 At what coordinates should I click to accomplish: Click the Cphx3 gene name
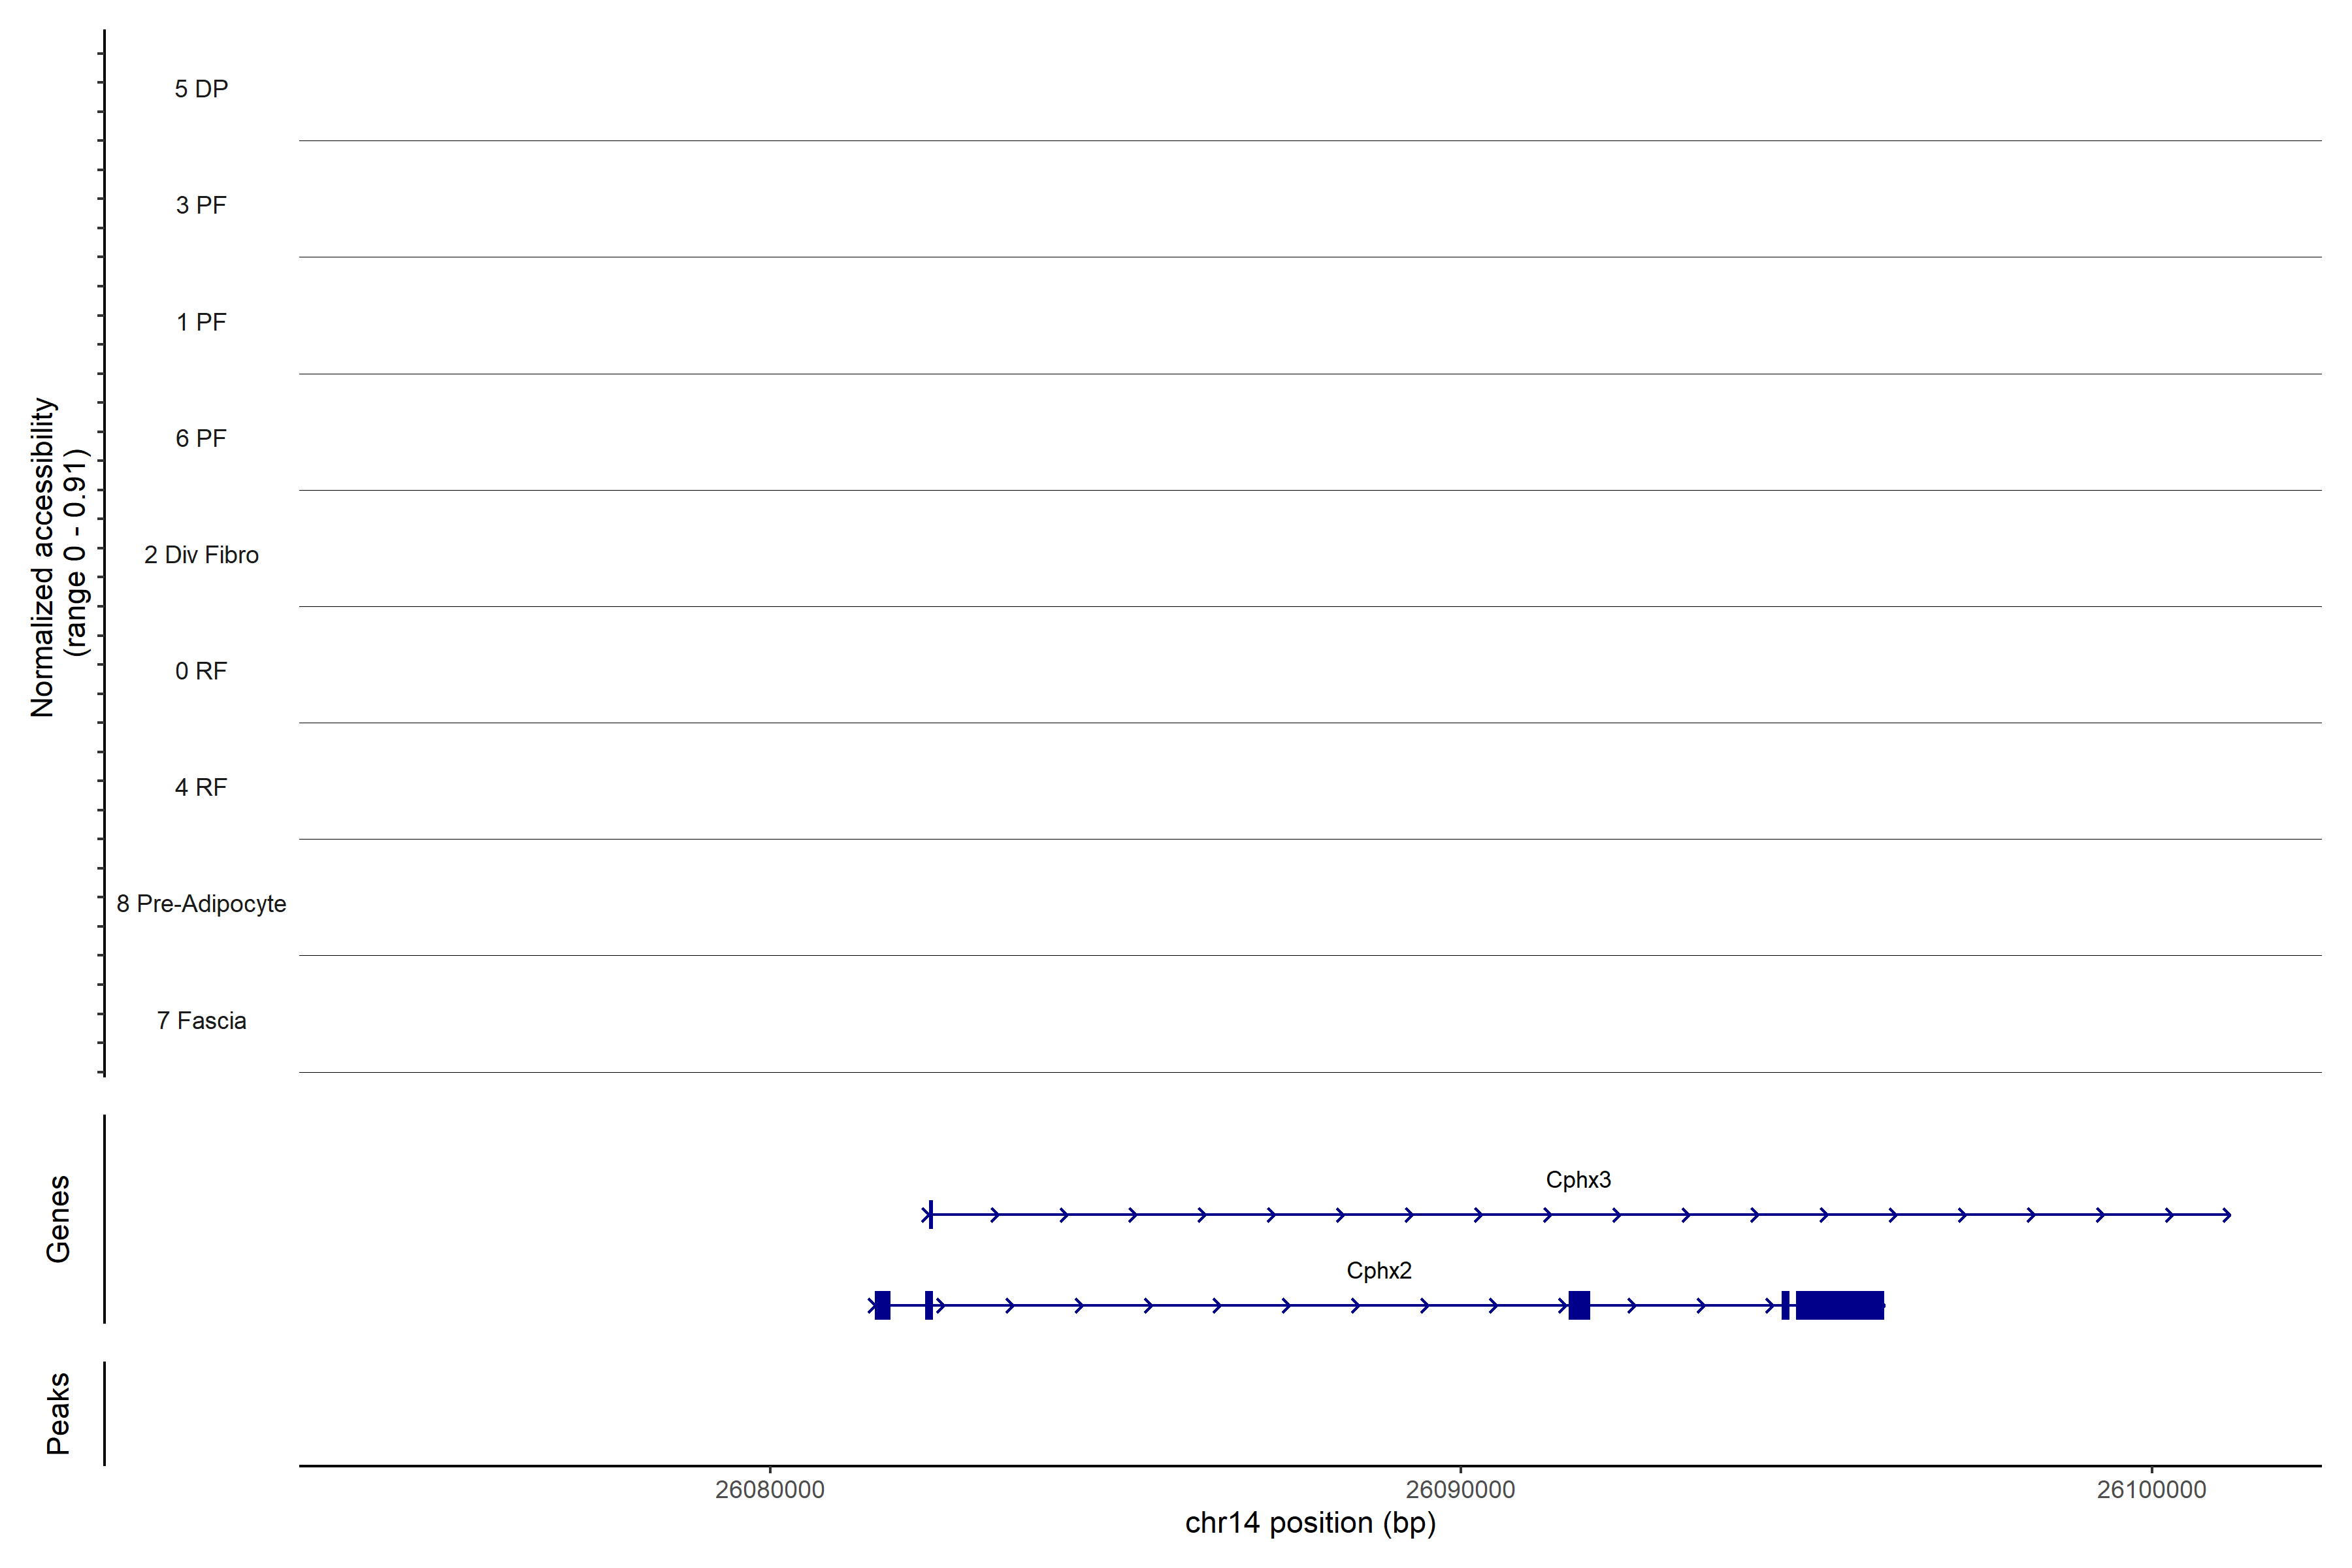[1578, 1180]
